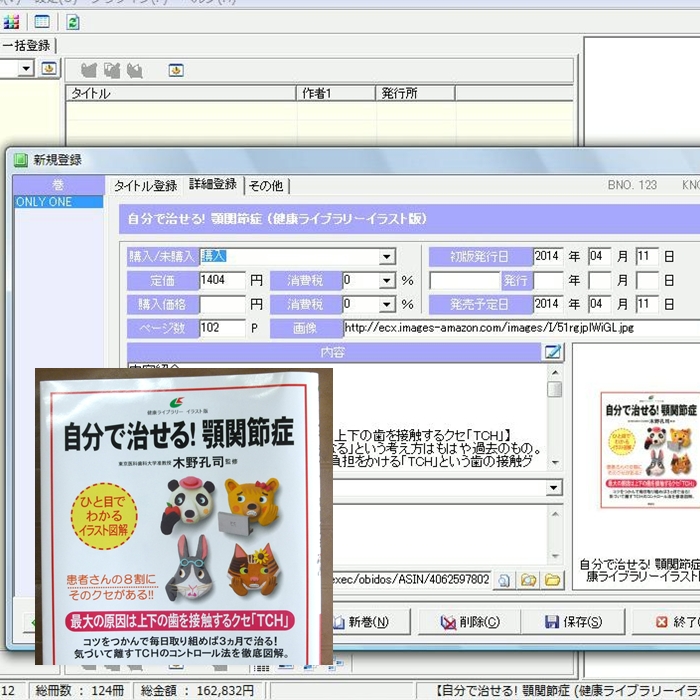Click the 発行所 column header
Image resolution: width=700 pixels, height=700 pixels.
(x=415, y=93)
